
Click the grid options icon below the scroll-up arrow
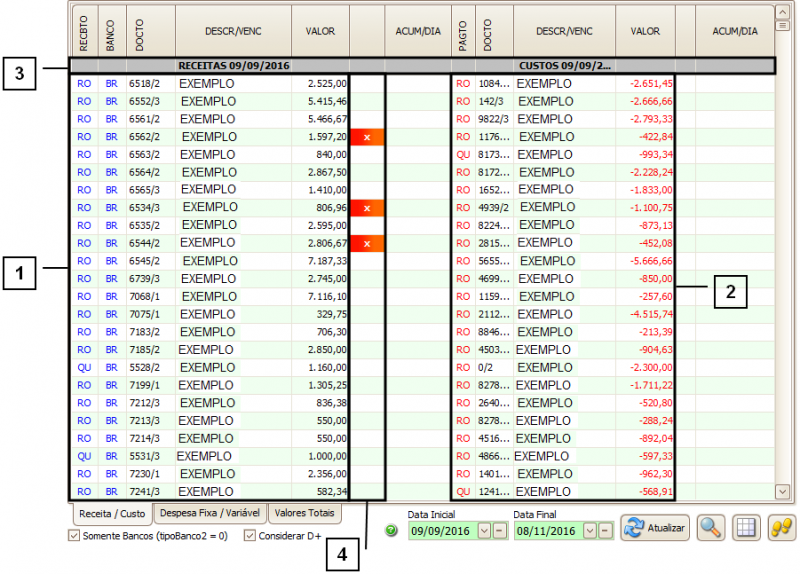782,27
